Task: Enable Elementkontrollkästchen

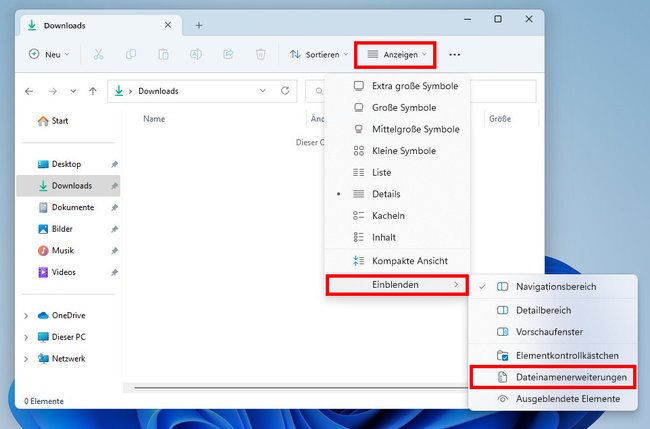Action: pos(553,356)
